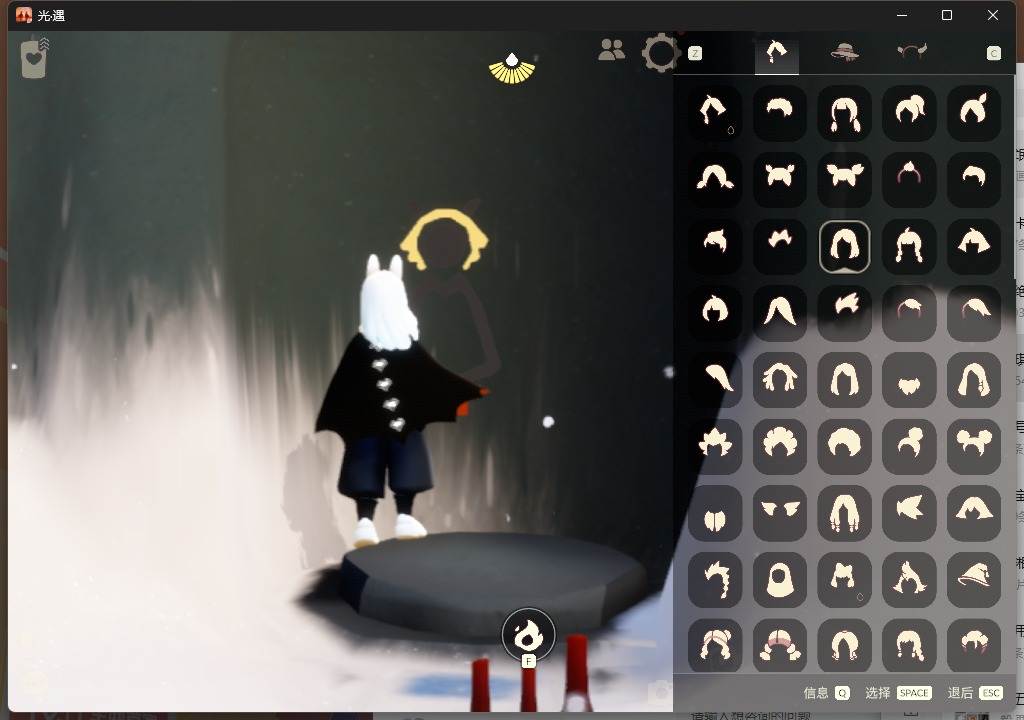1024x720 pixels.
Task: Select the dreadlocks hairstyle
Action: point(780,380)
